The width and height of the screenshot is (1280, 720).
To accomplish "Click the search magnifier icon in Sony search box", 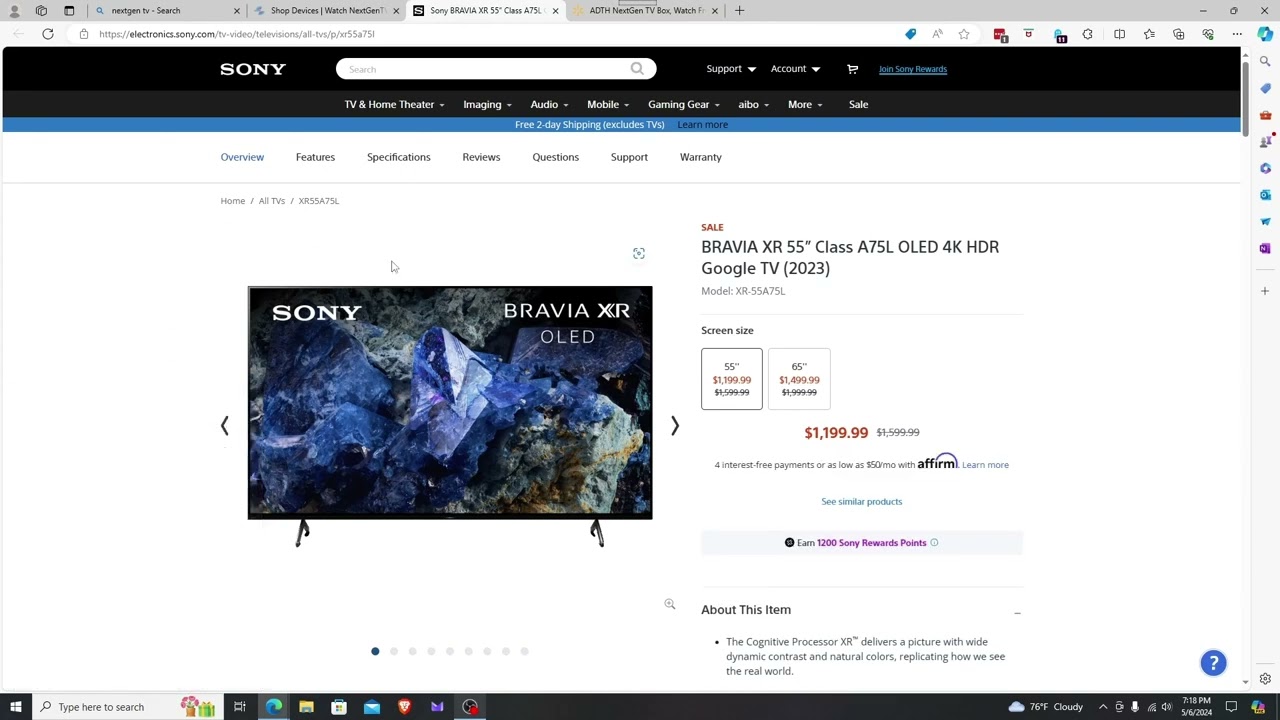I will pyautogui.click(x=637, y=69).
